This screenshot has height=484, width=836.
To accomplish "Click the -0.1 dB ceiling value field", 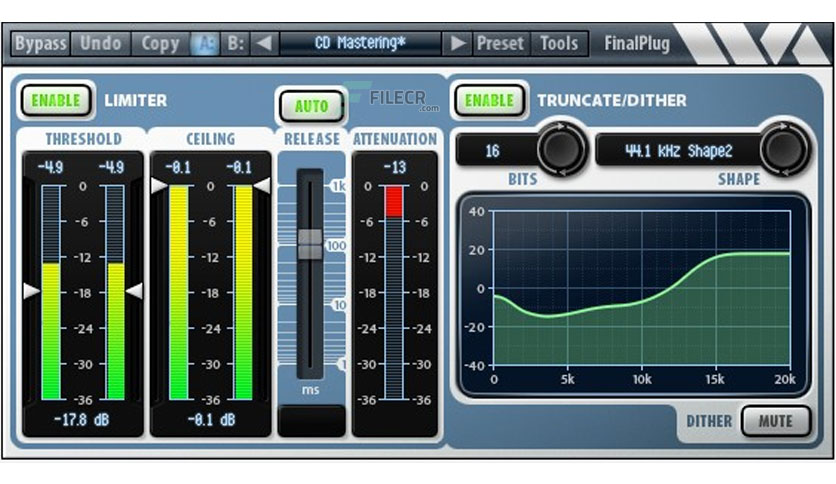I will click(211, 420).
